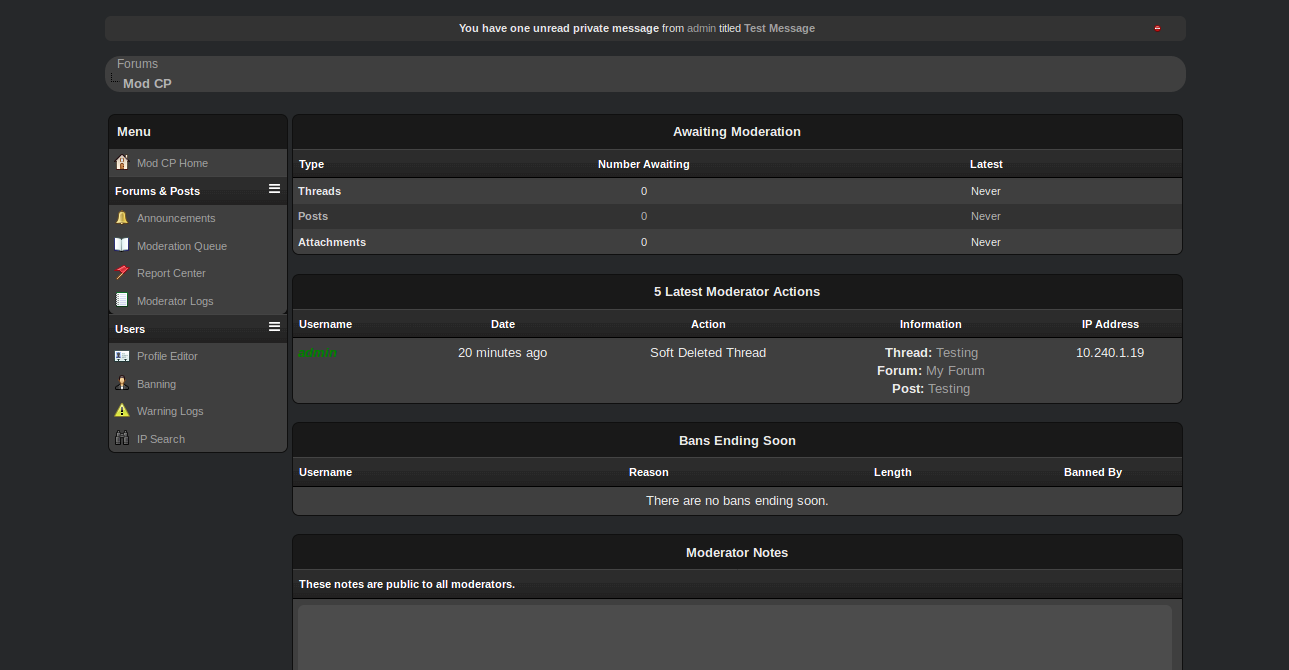The width and height of the screenshot is (1289, 670).
Task: Open the Moderator Logs menu item
Action: pyautogui.click(x=175, y=301)
